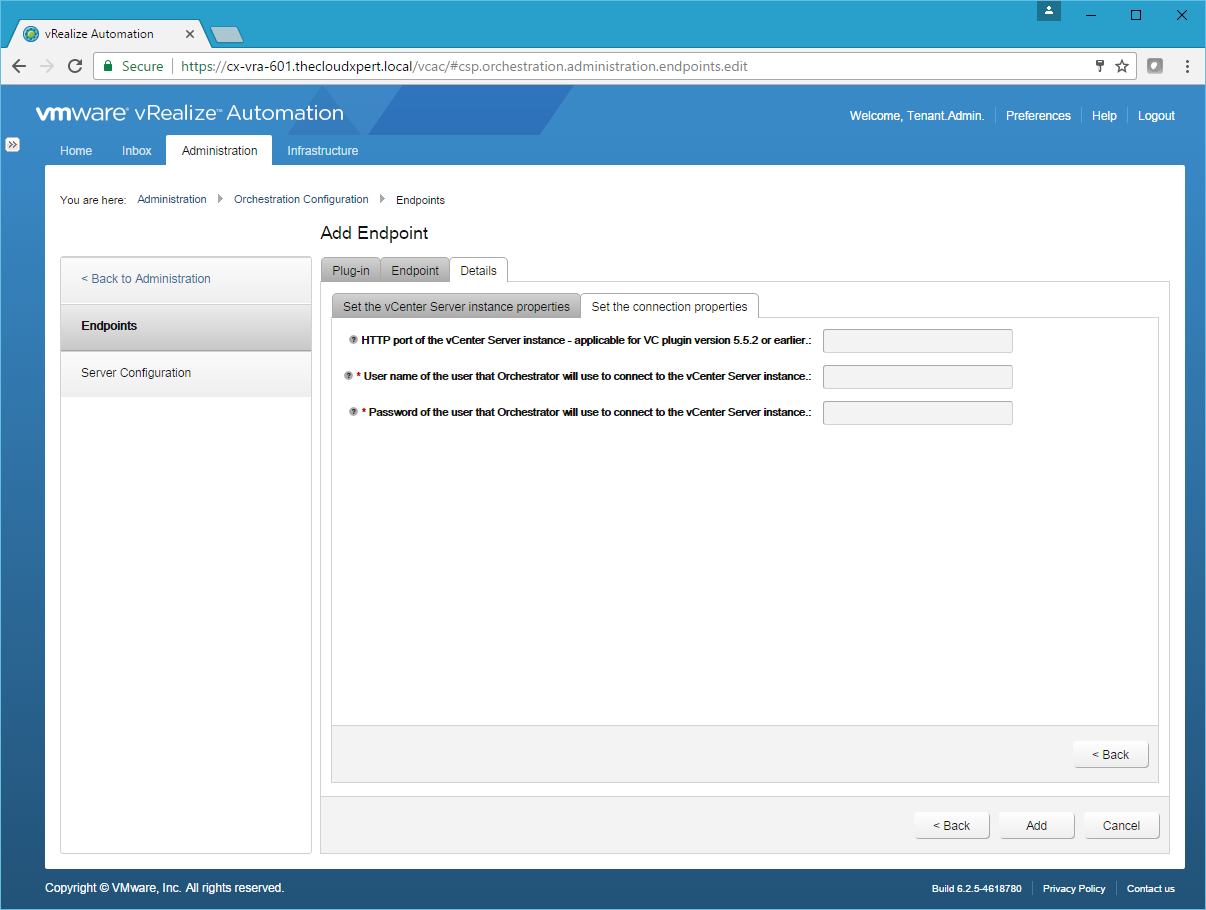Go back with browser back arrow
Viewport: 1206px width, 910px height.
click(19, 66)
